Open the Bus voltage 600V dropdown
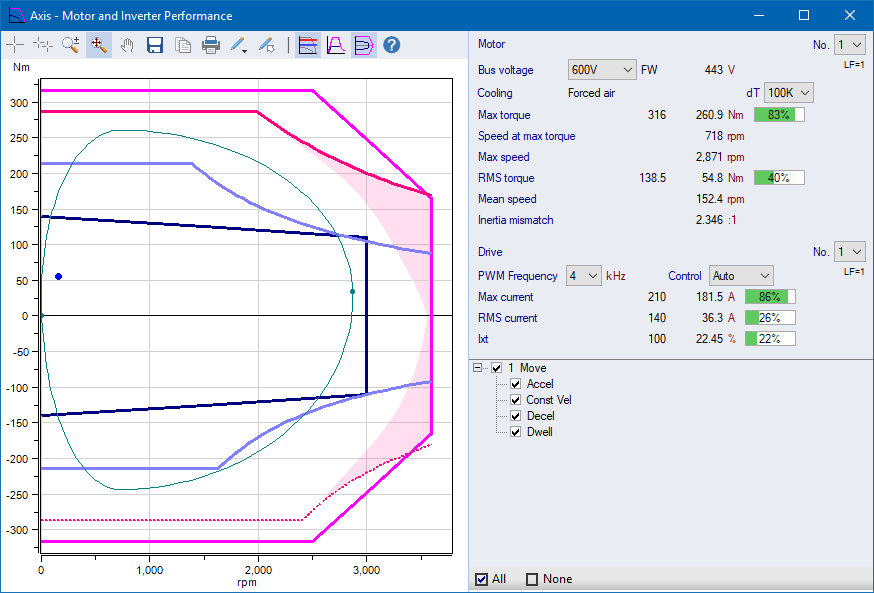This screenshot has height=593, width=874. [601, 70]
